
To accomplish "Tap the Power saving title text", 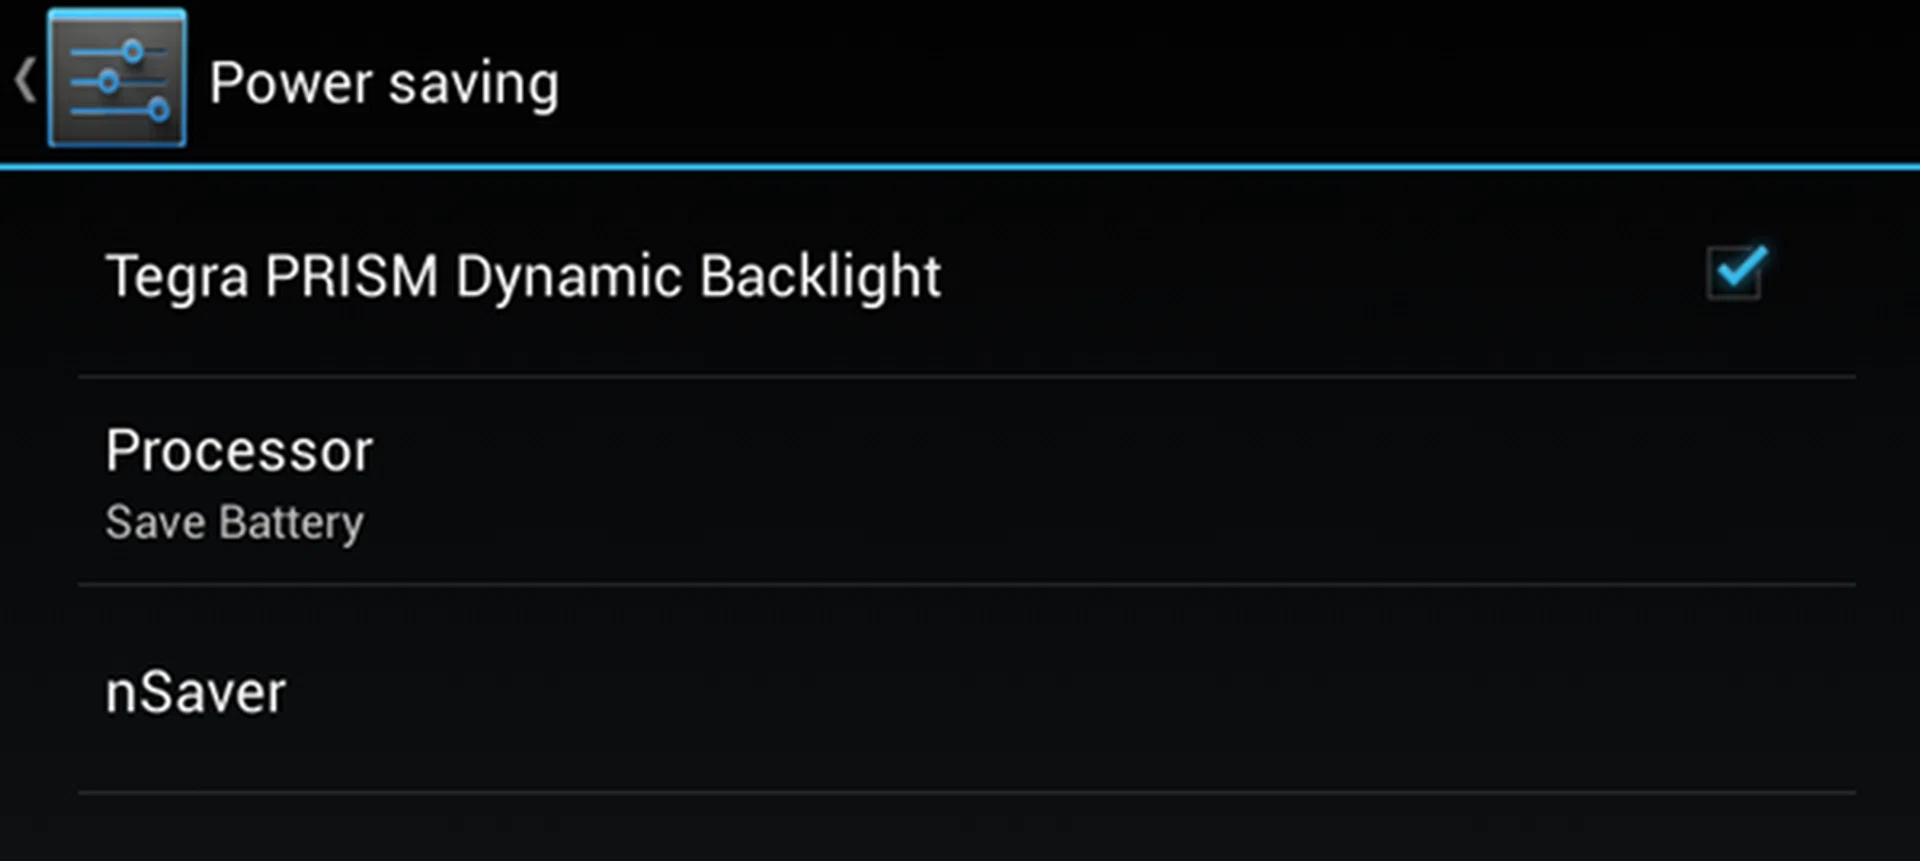I will tap(384, 80).
